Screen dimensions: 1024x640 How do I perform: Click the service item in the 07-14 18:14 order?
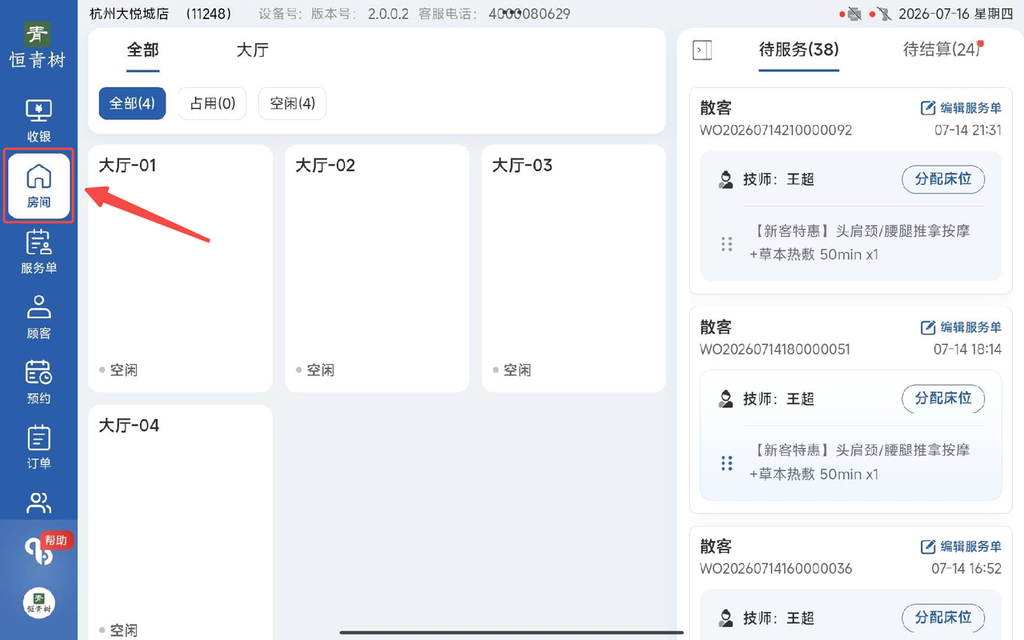tap(860, 462)
